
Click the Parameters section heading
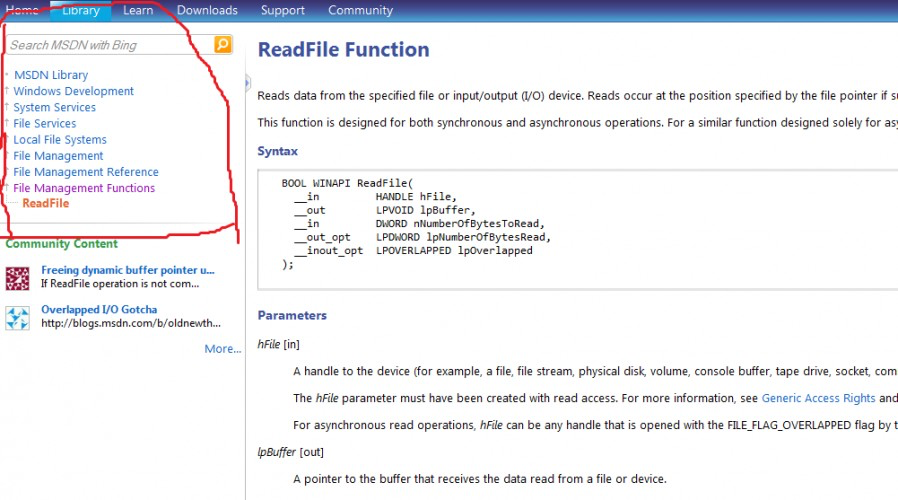click(292, 316)
